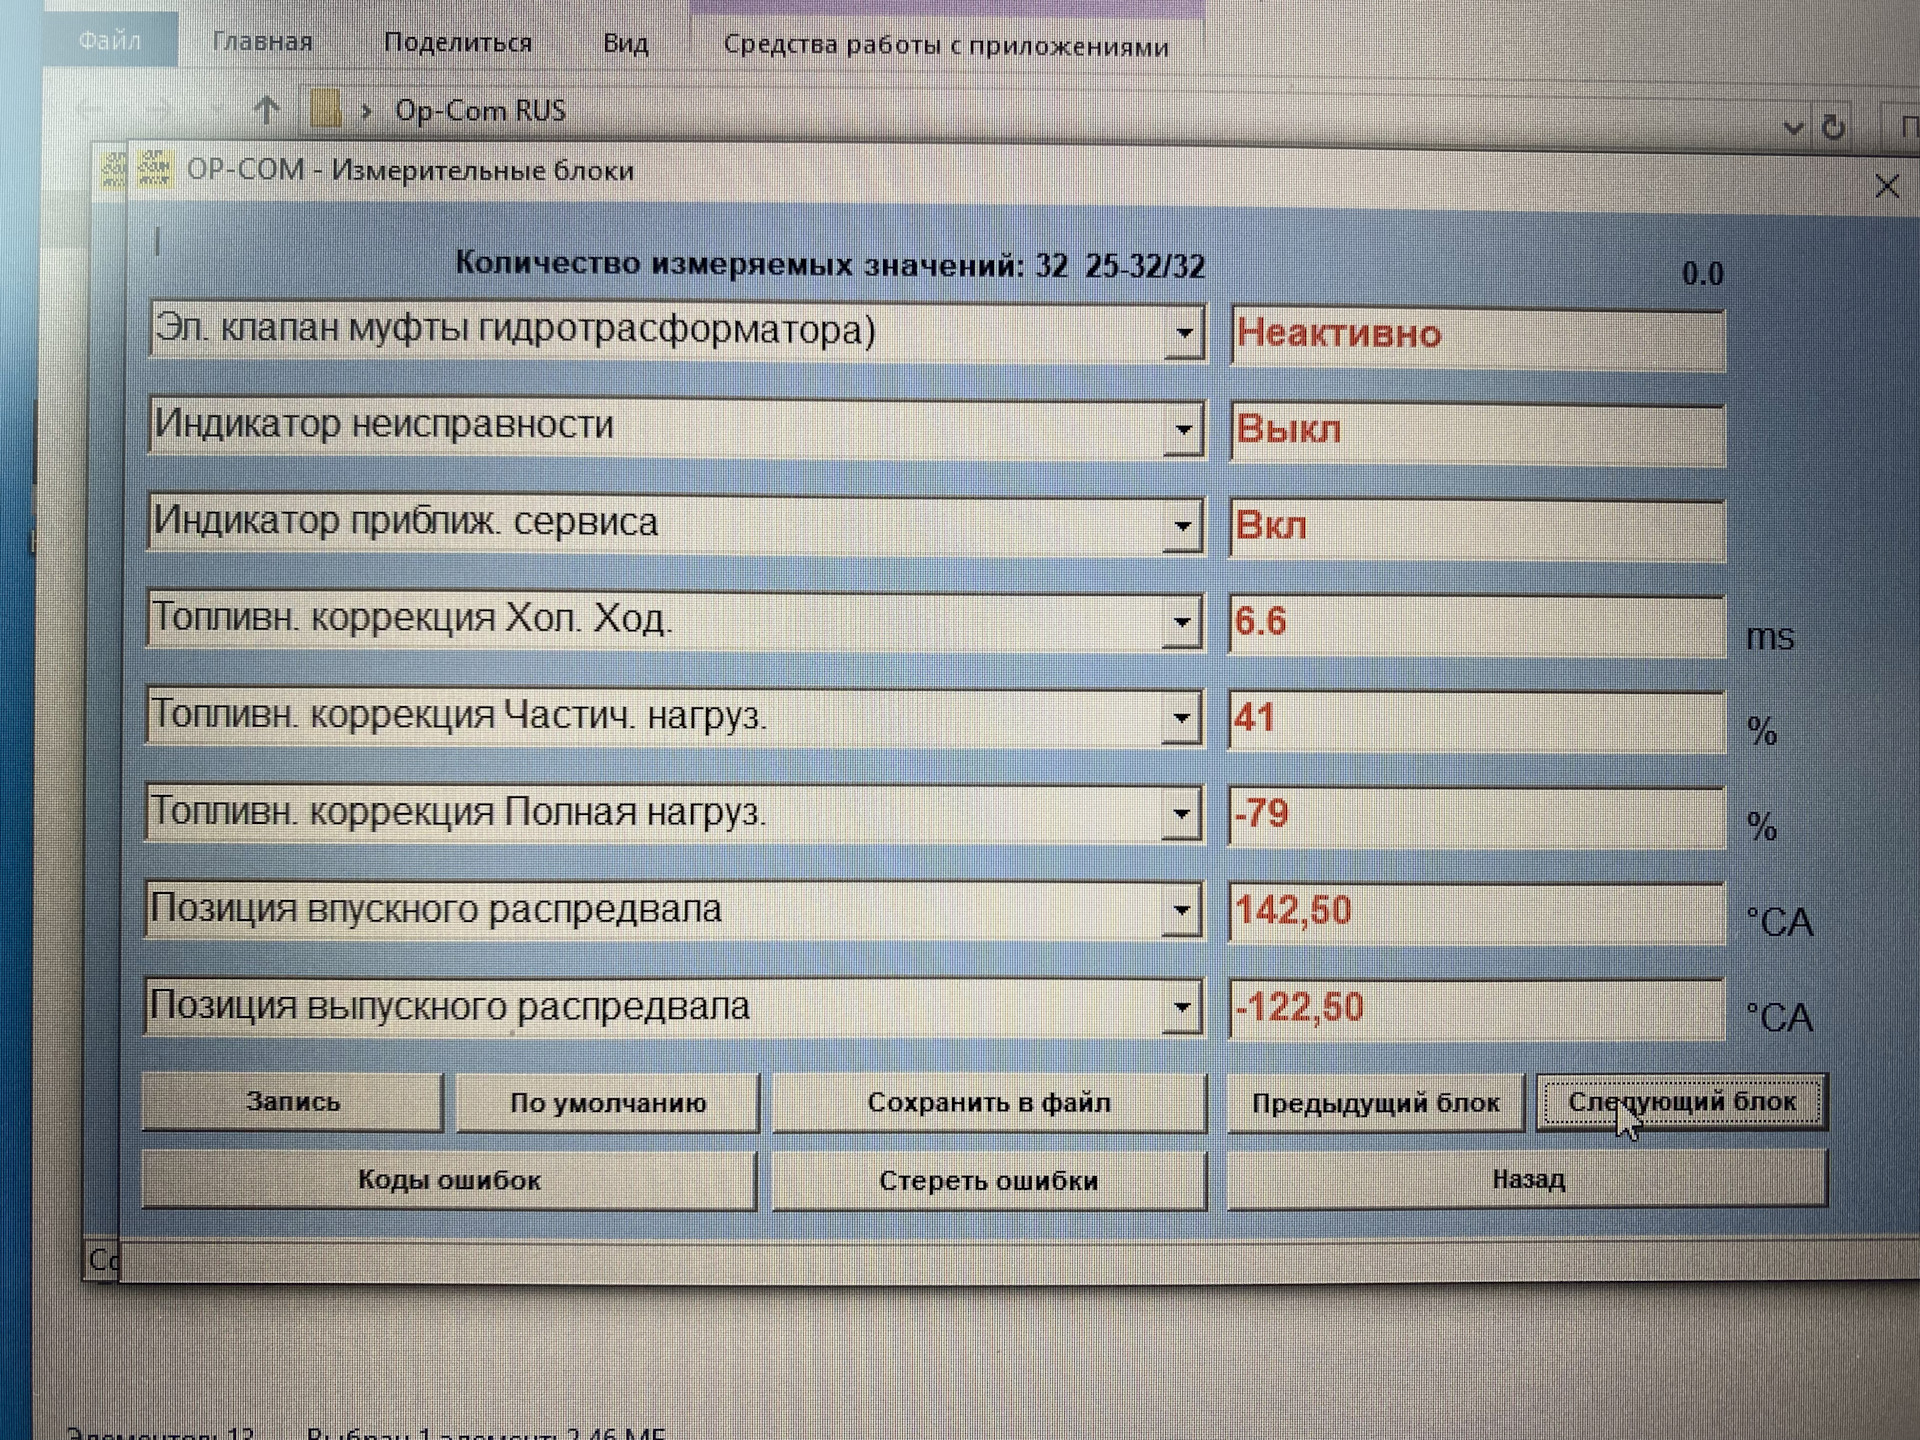Click the Стереть ошибки button
This screenshot has width=1920, height=1440.
[988, 1181]
